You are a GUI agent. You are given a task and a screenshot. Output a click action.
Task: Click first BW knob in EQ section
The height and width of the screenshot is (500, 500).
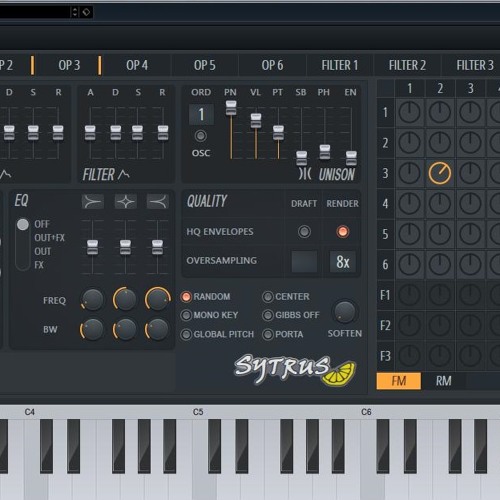pyautogui.click(x=92, y=330)
